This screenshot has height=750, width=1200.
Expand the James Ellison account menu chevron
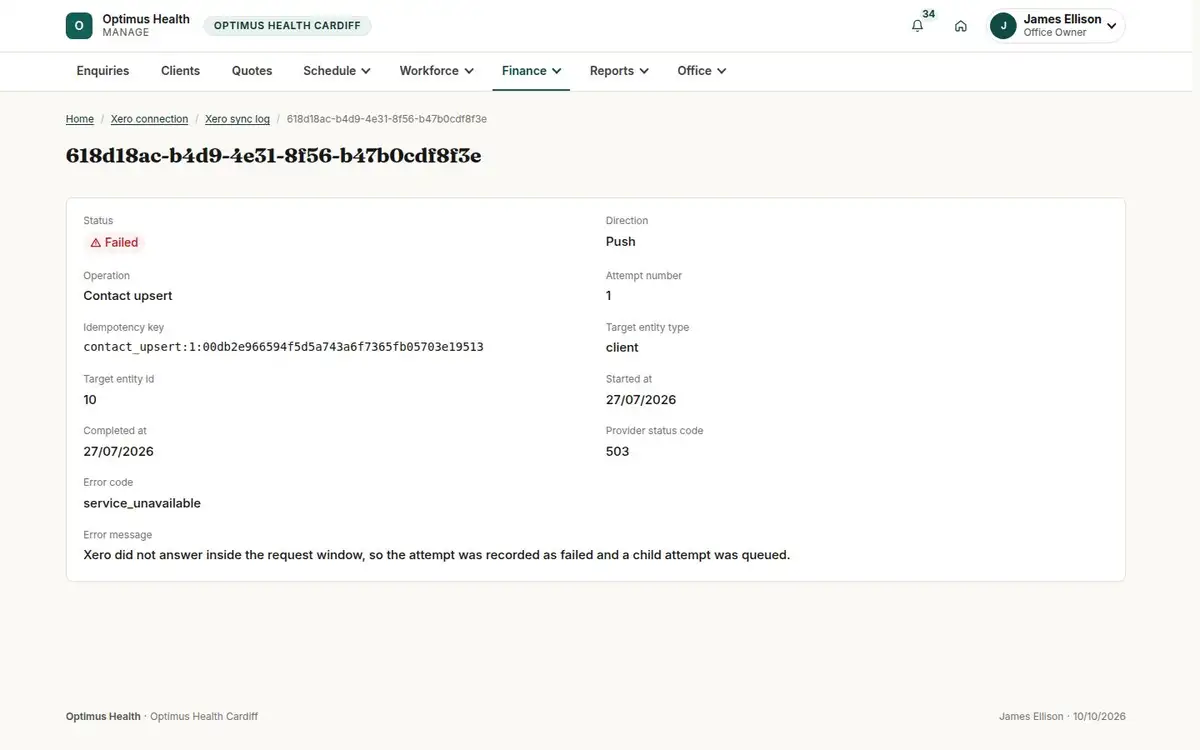pyautogui.click(x=1111, y=26)
